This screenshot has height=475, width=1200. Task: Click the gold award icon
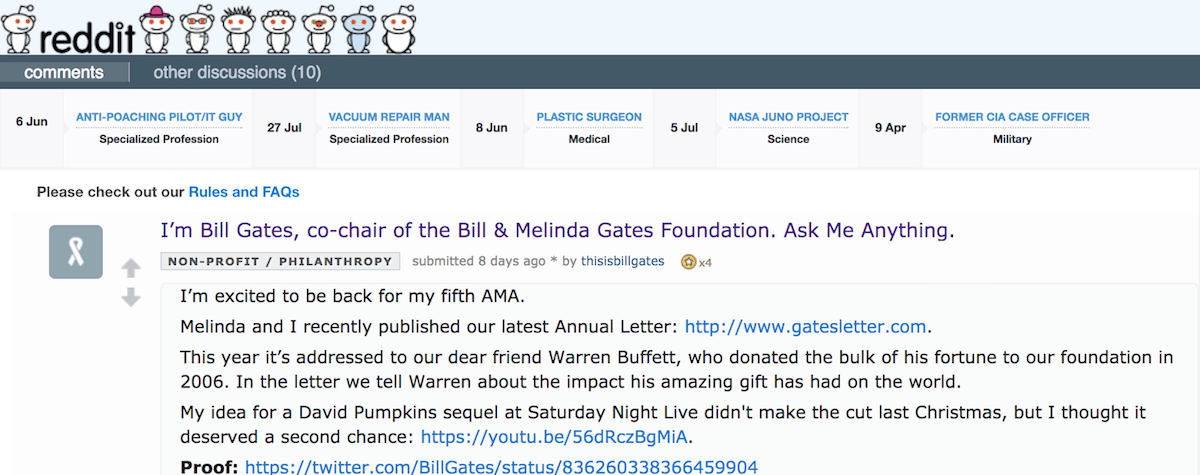(x=688, y=262)
